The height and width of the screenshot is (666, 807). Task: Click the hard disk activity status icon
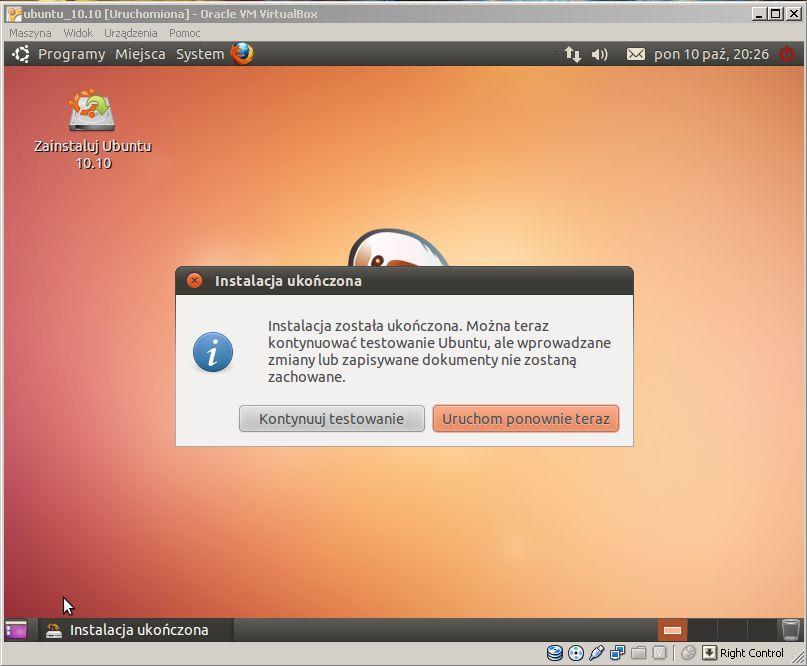click(x=554, y=653)
